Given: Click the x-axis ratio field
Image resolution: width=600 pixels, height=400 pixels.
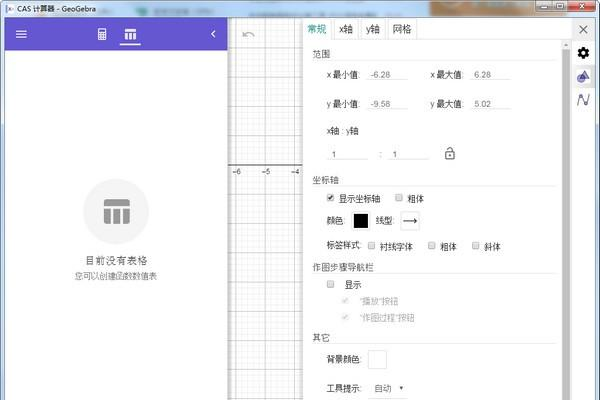Looking at the screenshot, I should pyautogui.click(x=347, y=154).
